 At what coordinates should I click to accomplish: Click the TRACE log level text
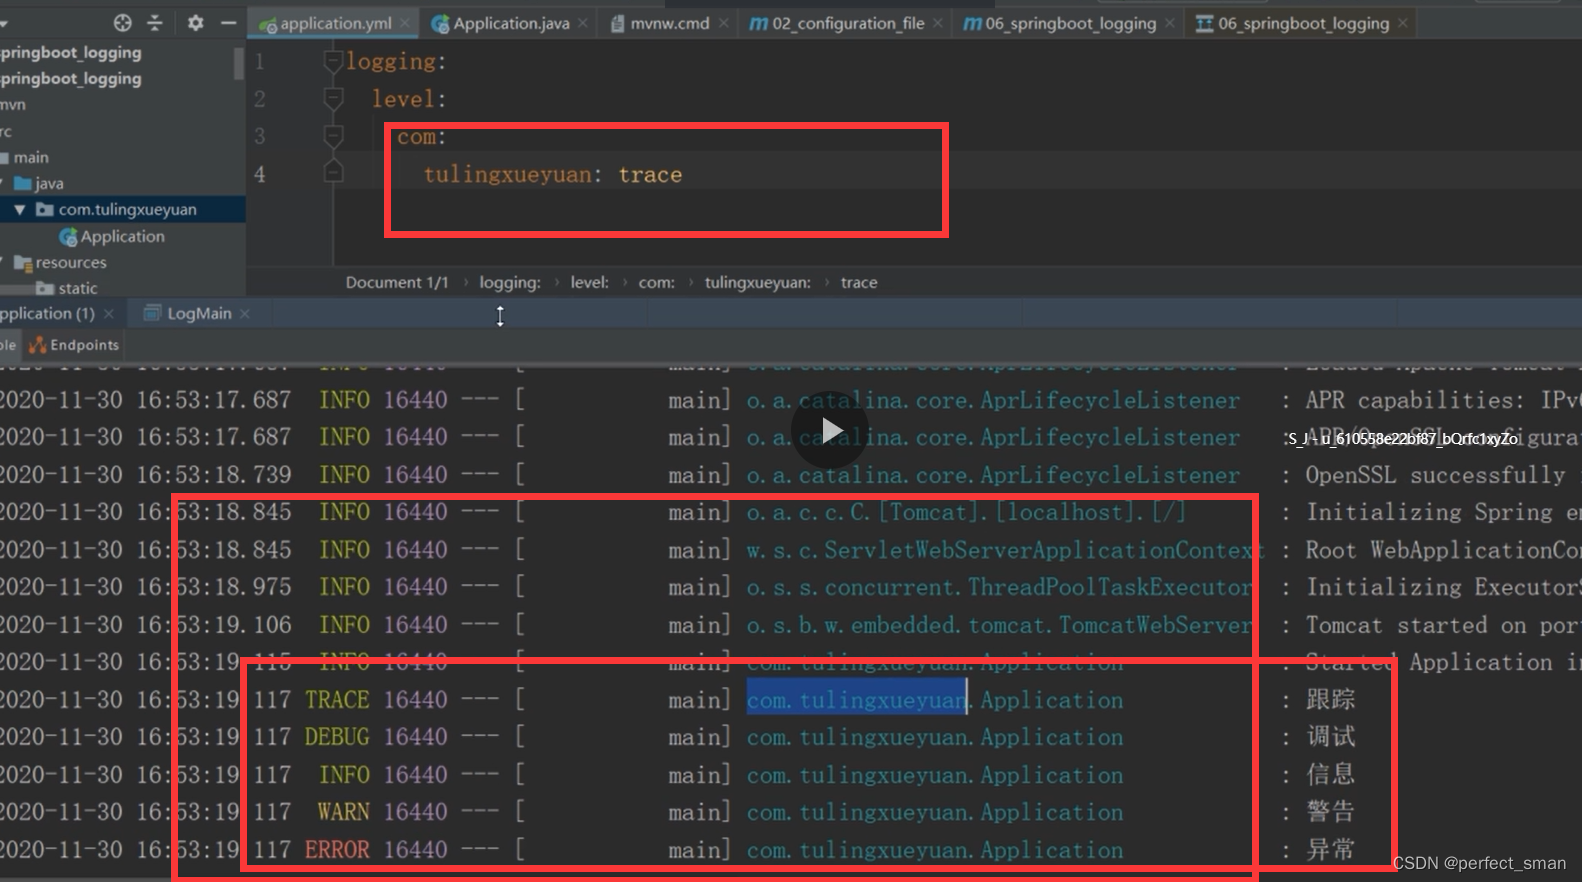point(337,700)
